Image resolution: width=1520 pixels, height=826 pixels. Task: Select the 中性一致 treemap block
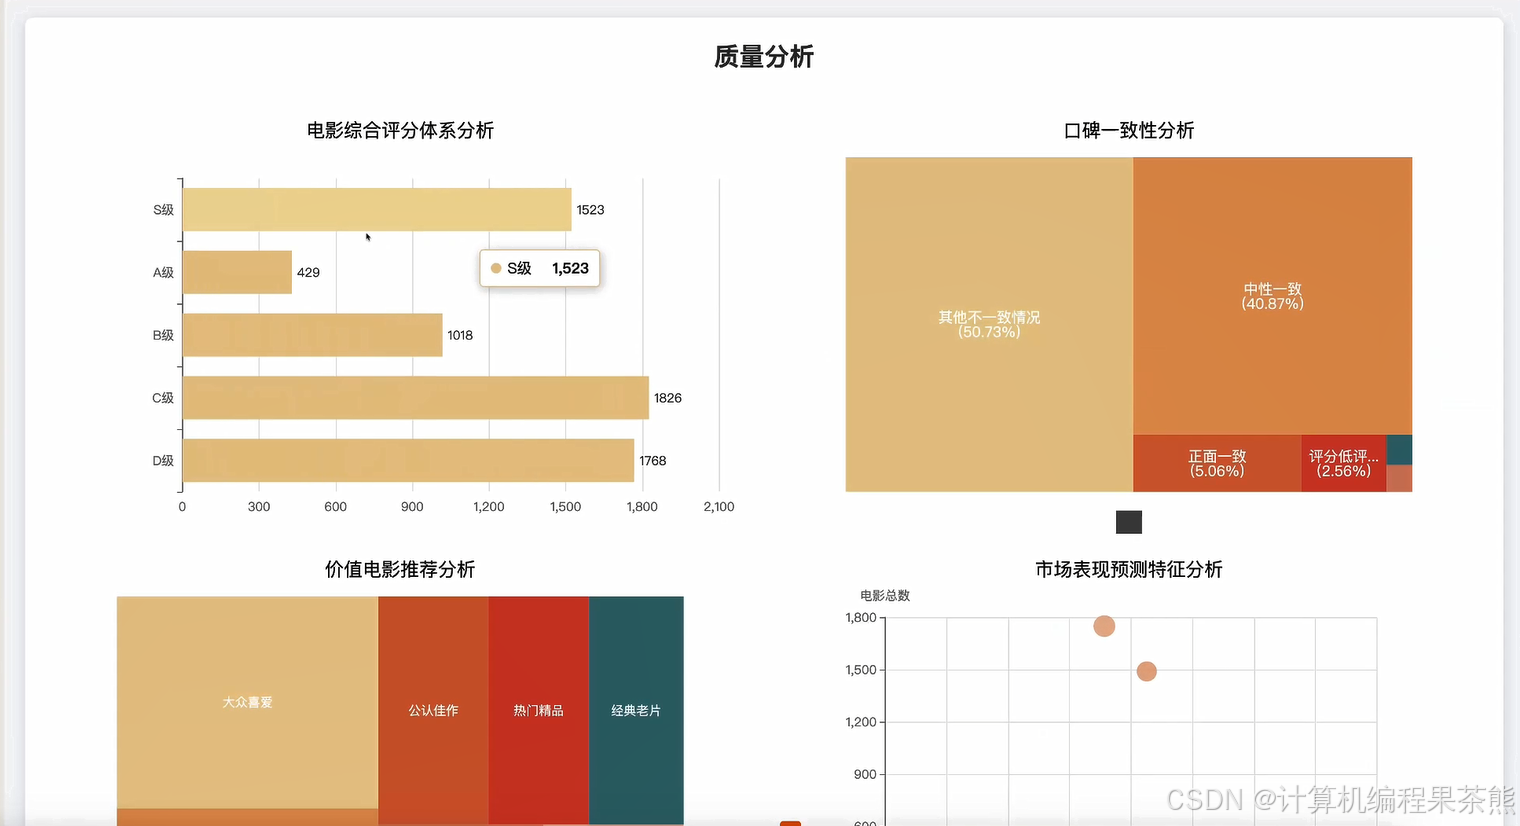point(1272,296)
